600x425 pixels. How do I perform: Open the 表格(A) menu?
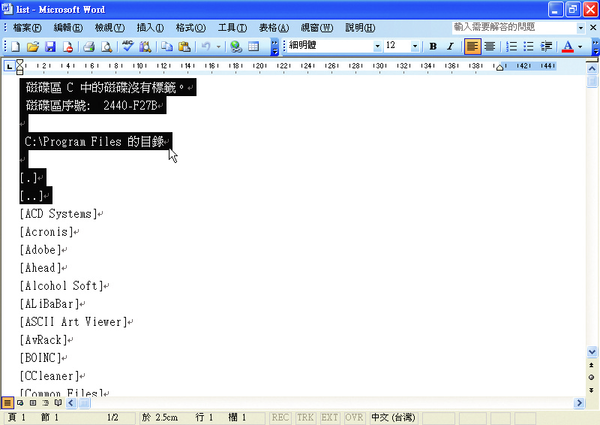[274, 28]
